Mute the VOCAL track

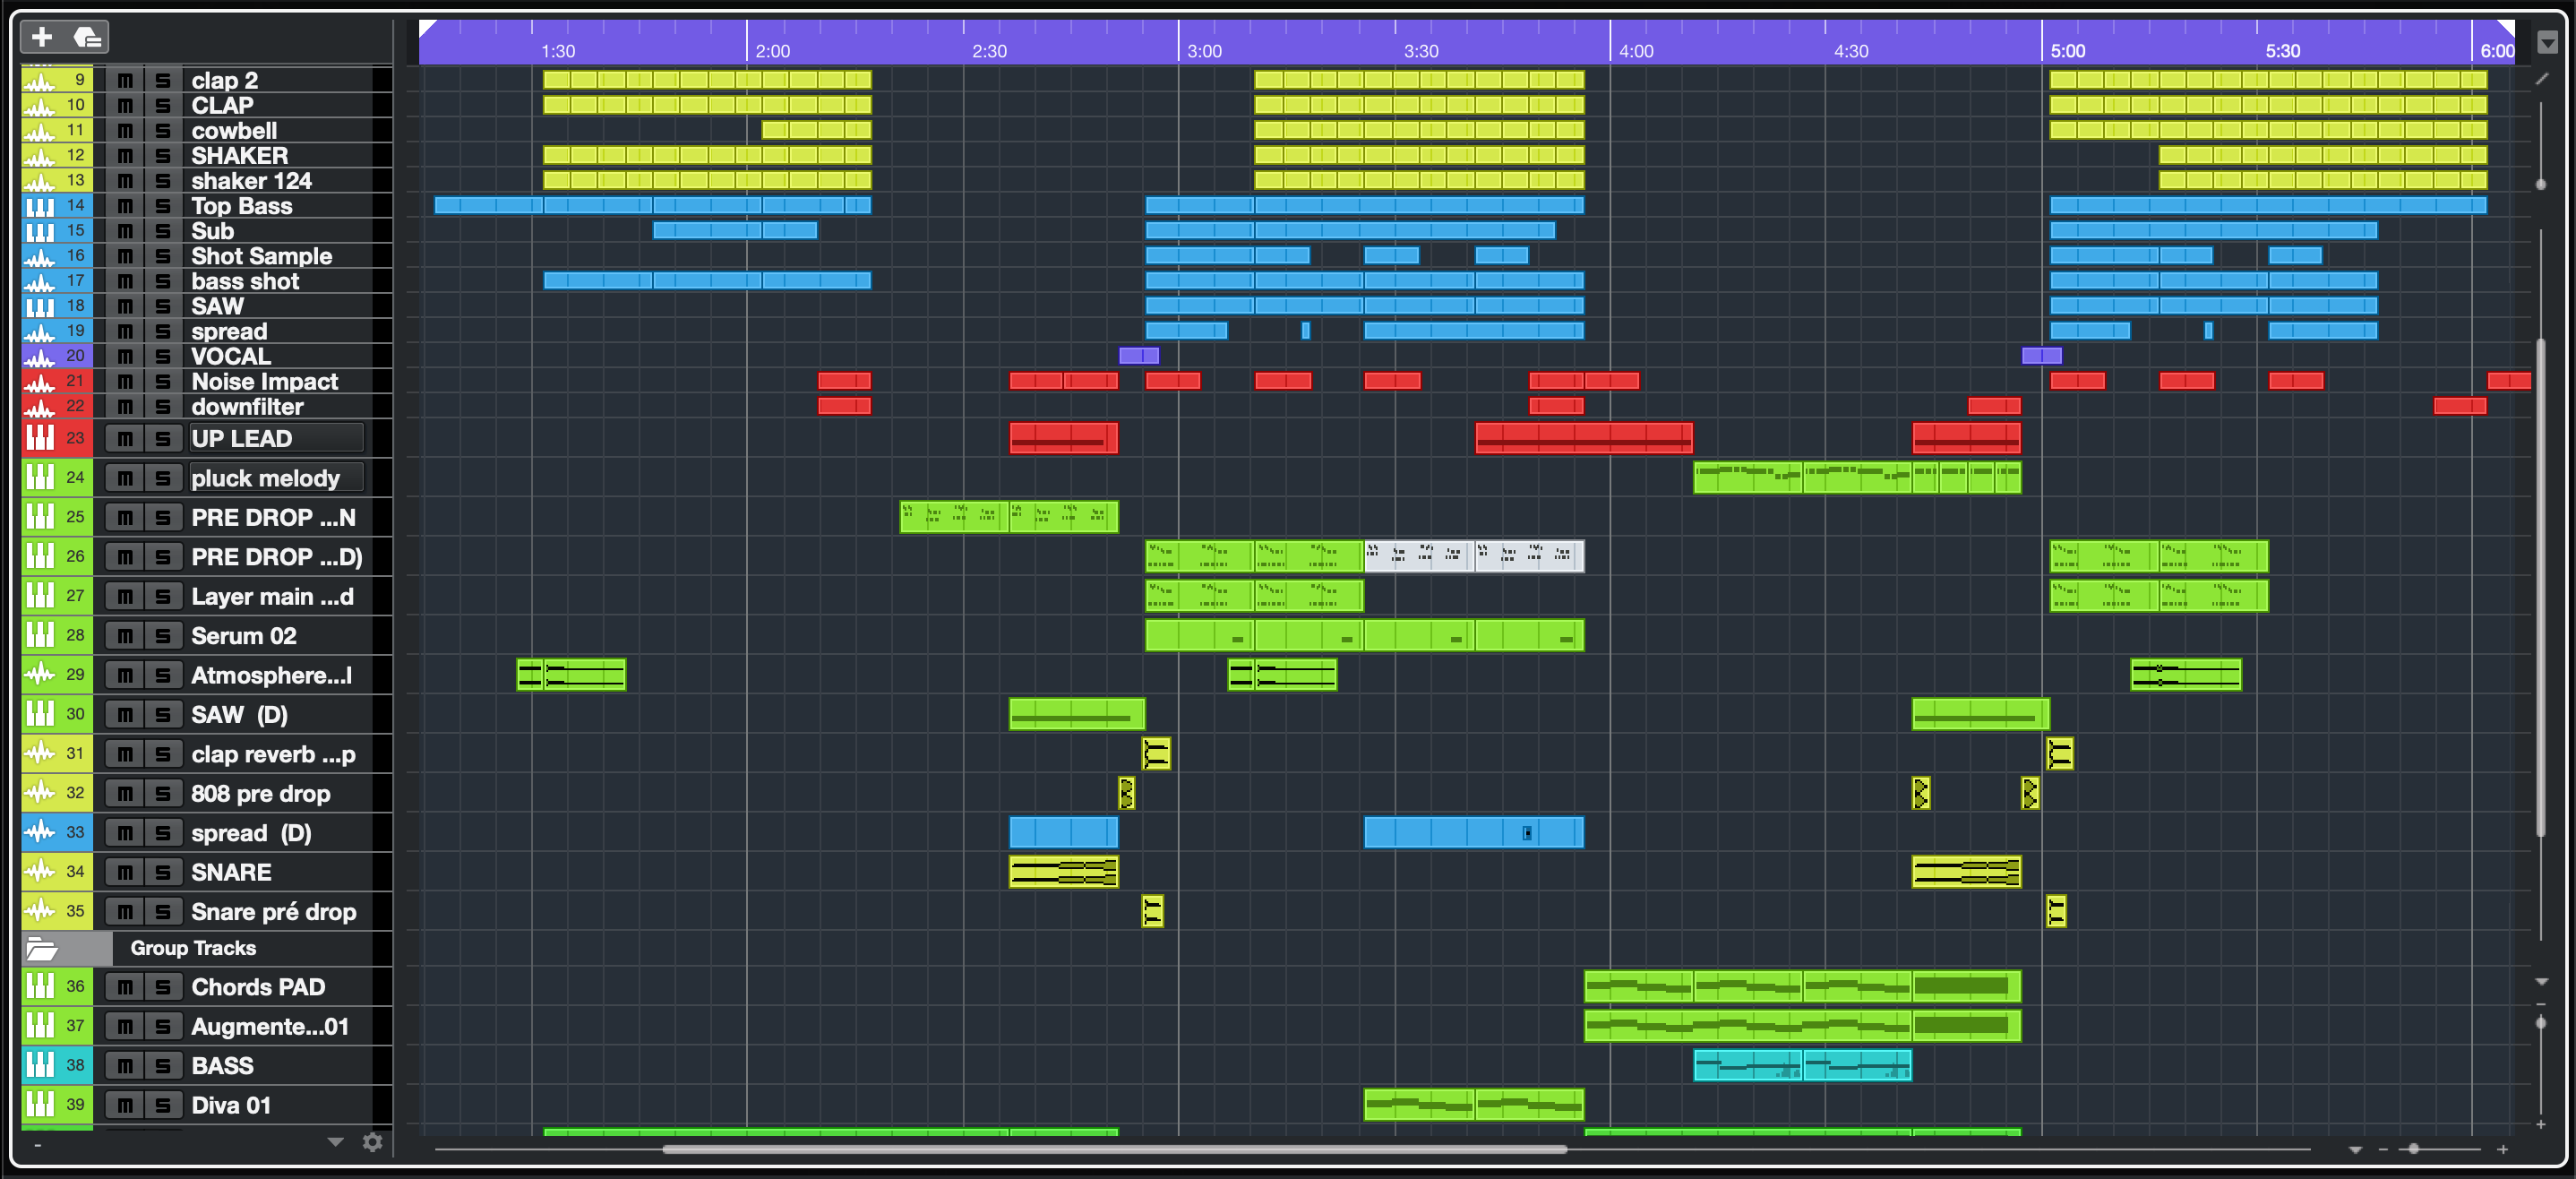(x=125, y=356)
